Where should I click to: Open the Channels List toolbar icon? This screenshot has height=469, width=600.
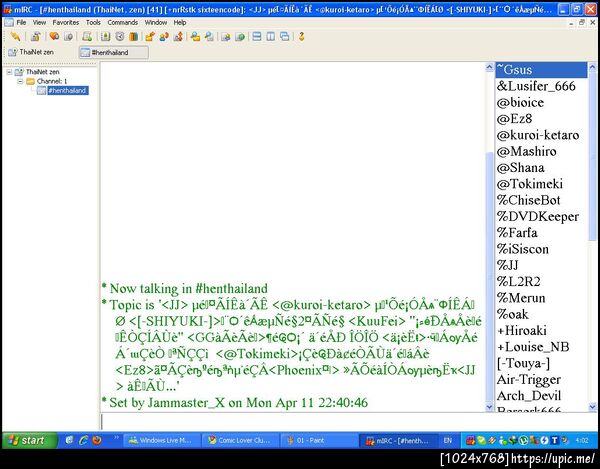tap(68, 37)
